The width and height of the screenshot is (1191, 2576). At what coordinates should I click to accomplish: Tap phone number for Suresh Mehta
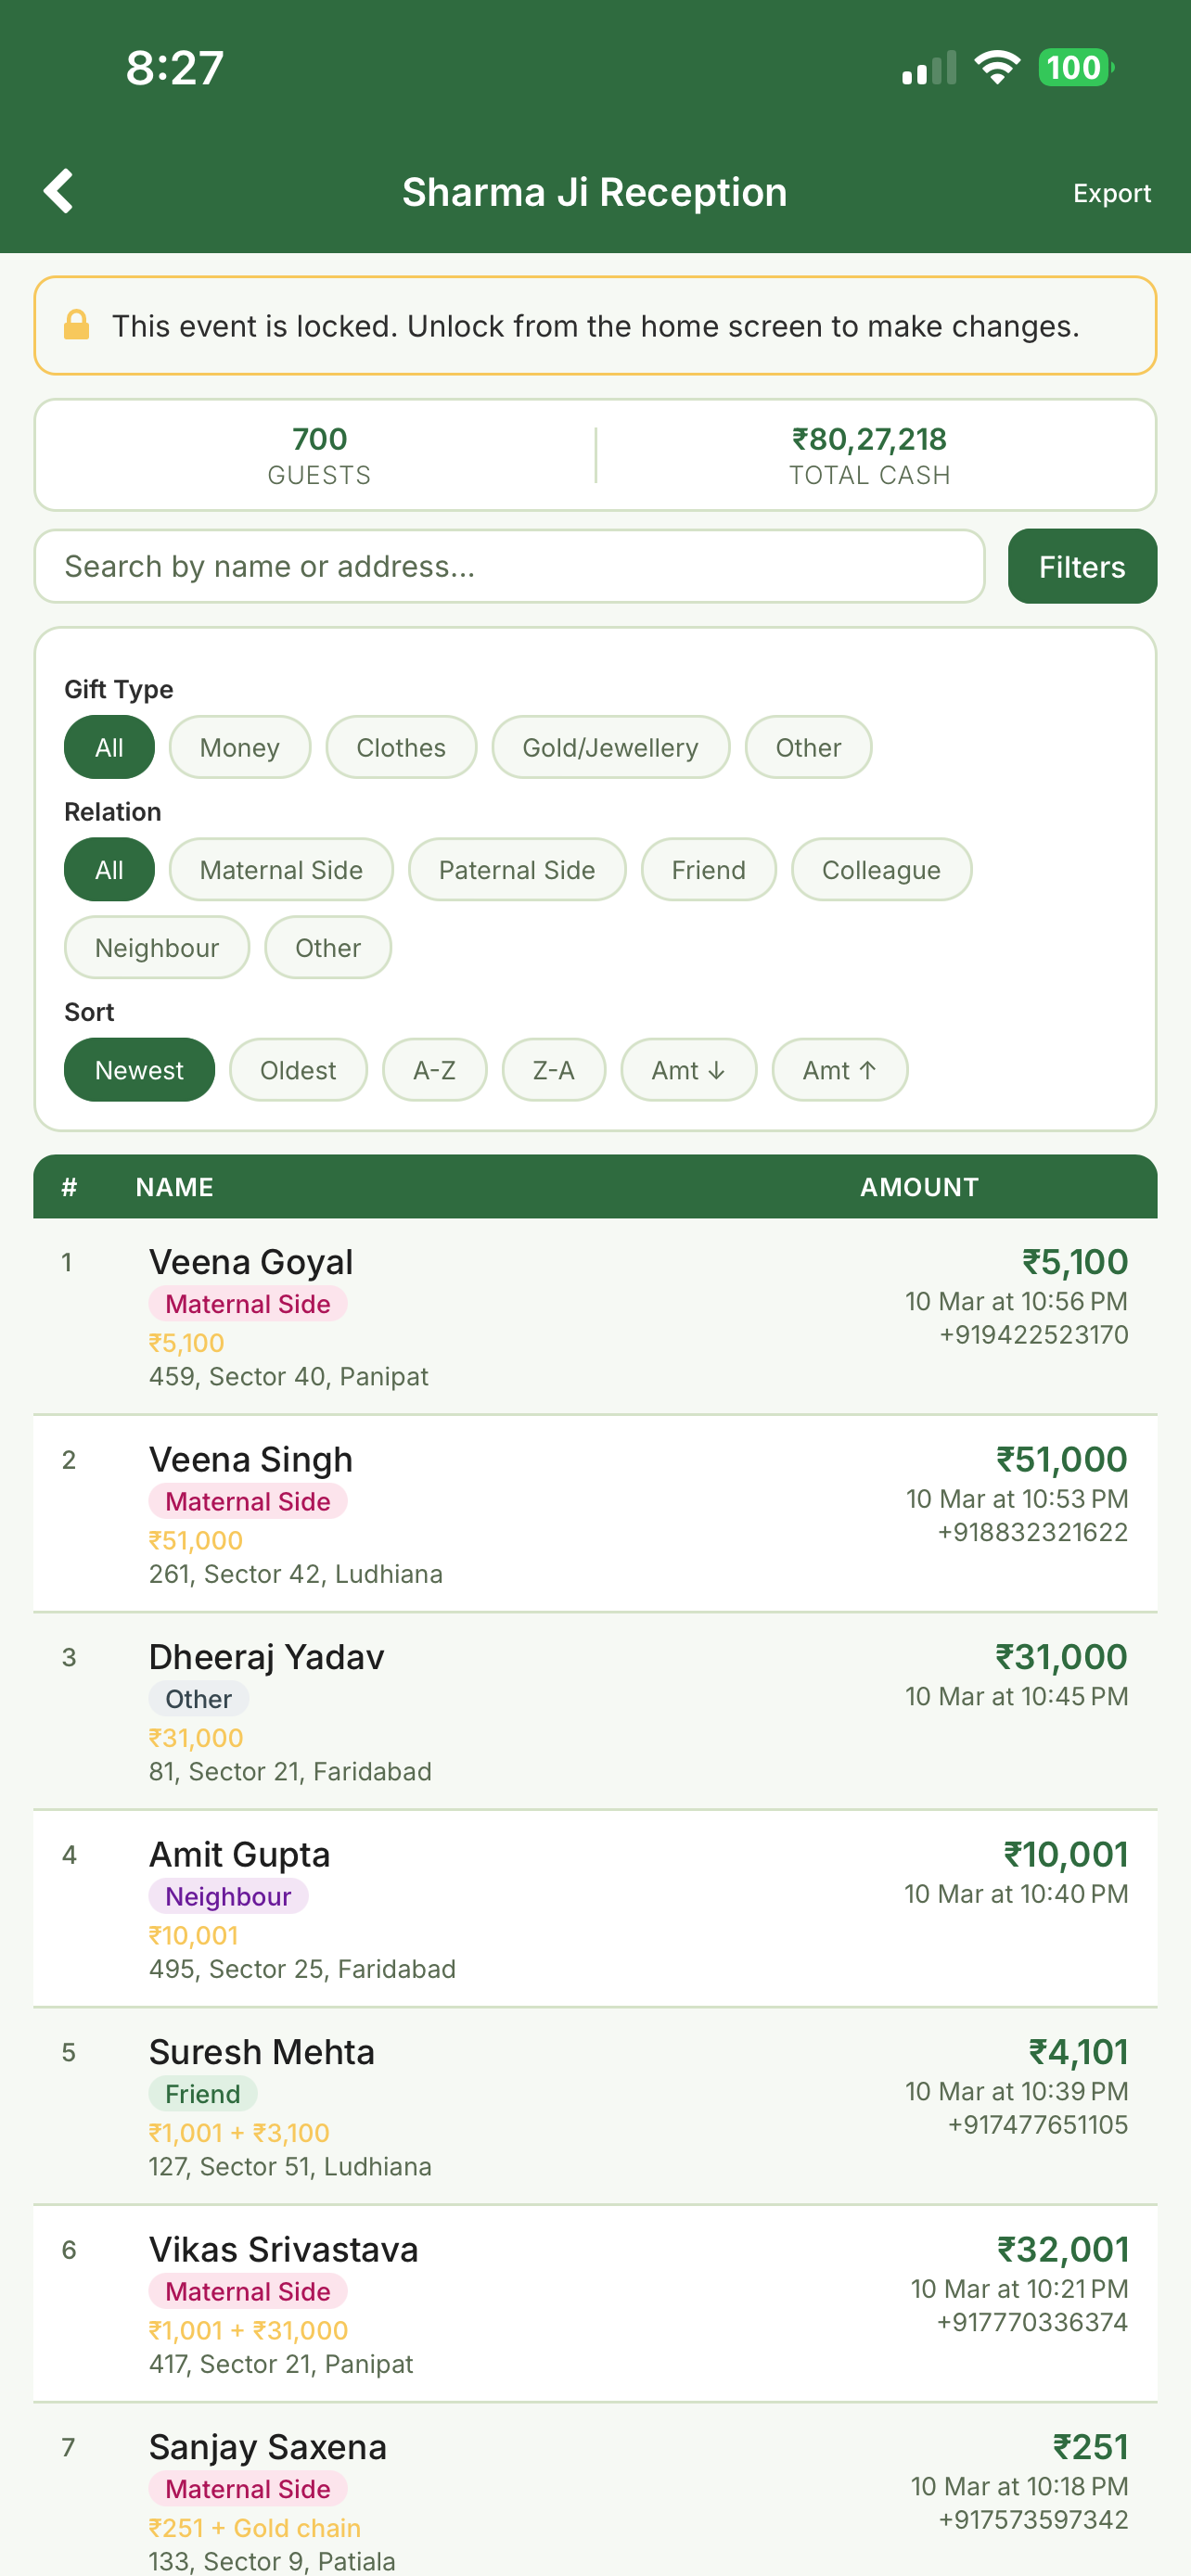pos(1037,2125)
